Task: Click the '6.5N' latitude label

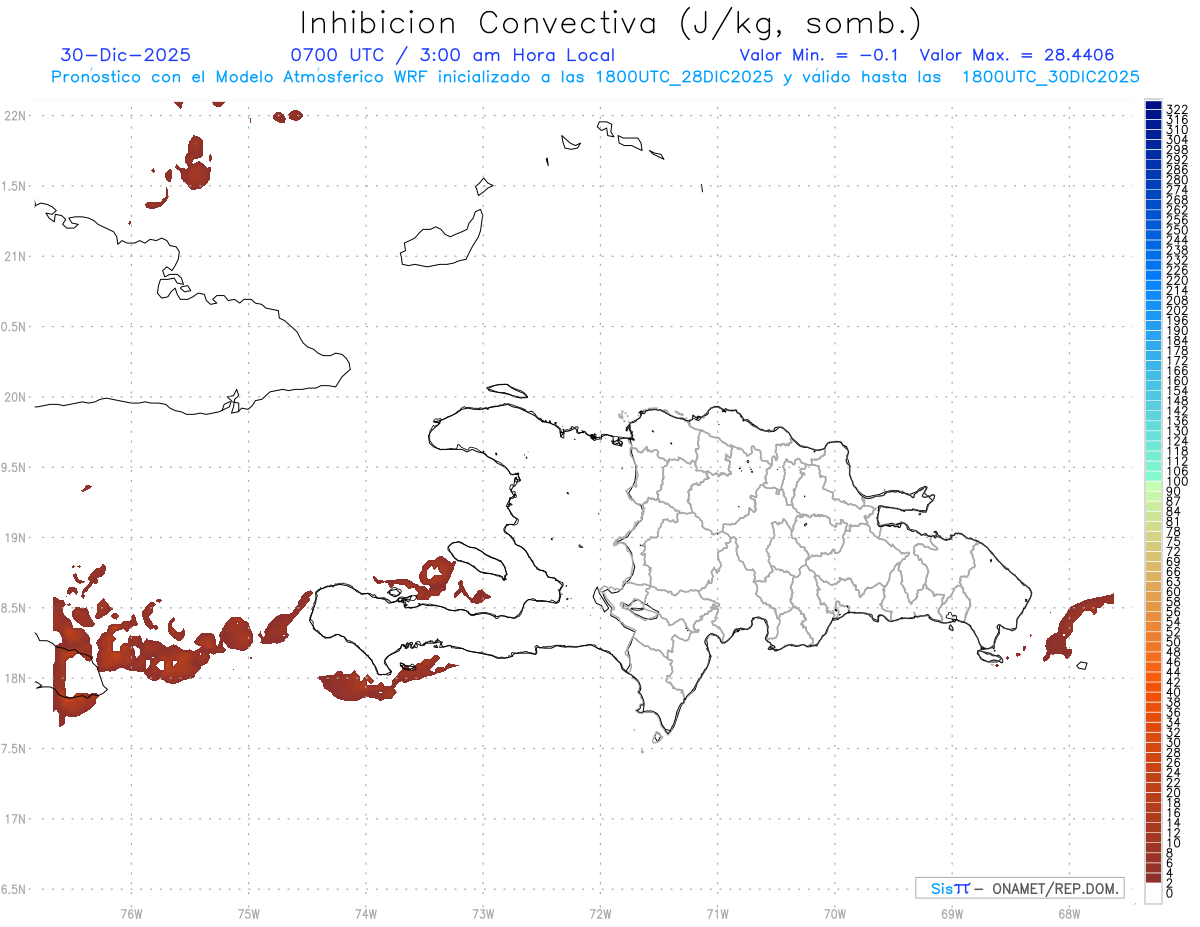Action: (15, 889)
